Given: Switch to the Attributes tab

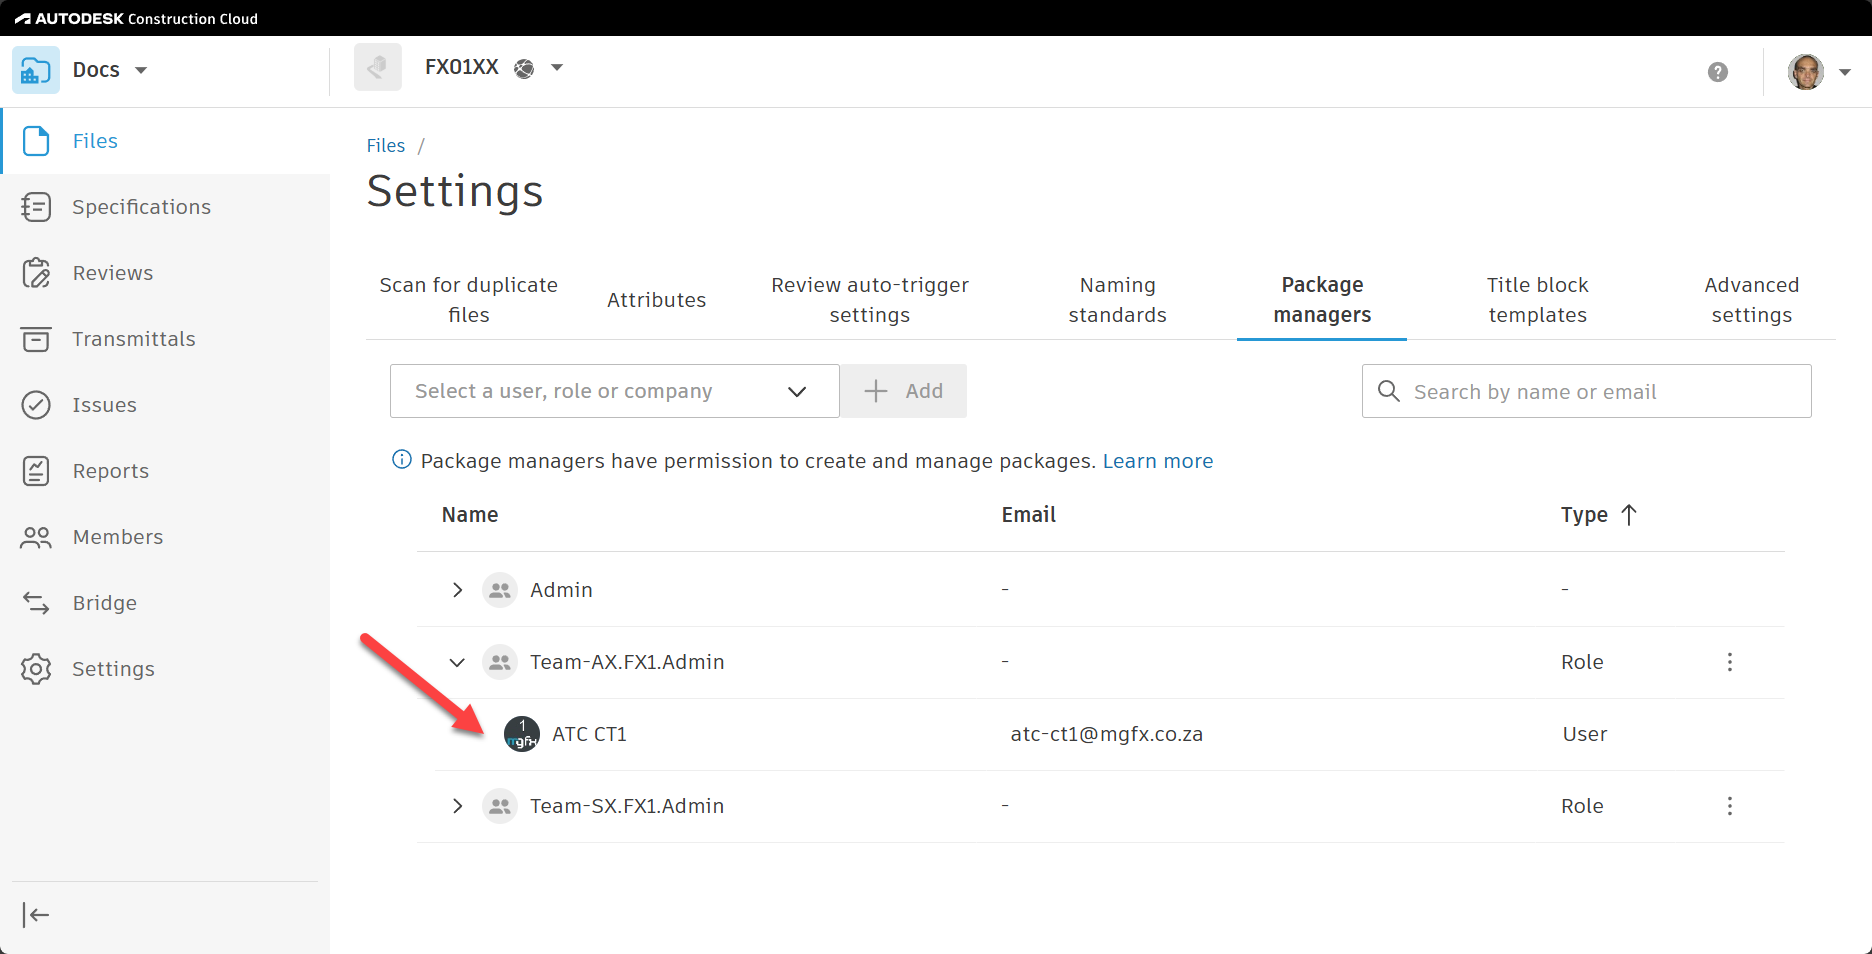Looking at the screenshot, I should pos(657,300).
